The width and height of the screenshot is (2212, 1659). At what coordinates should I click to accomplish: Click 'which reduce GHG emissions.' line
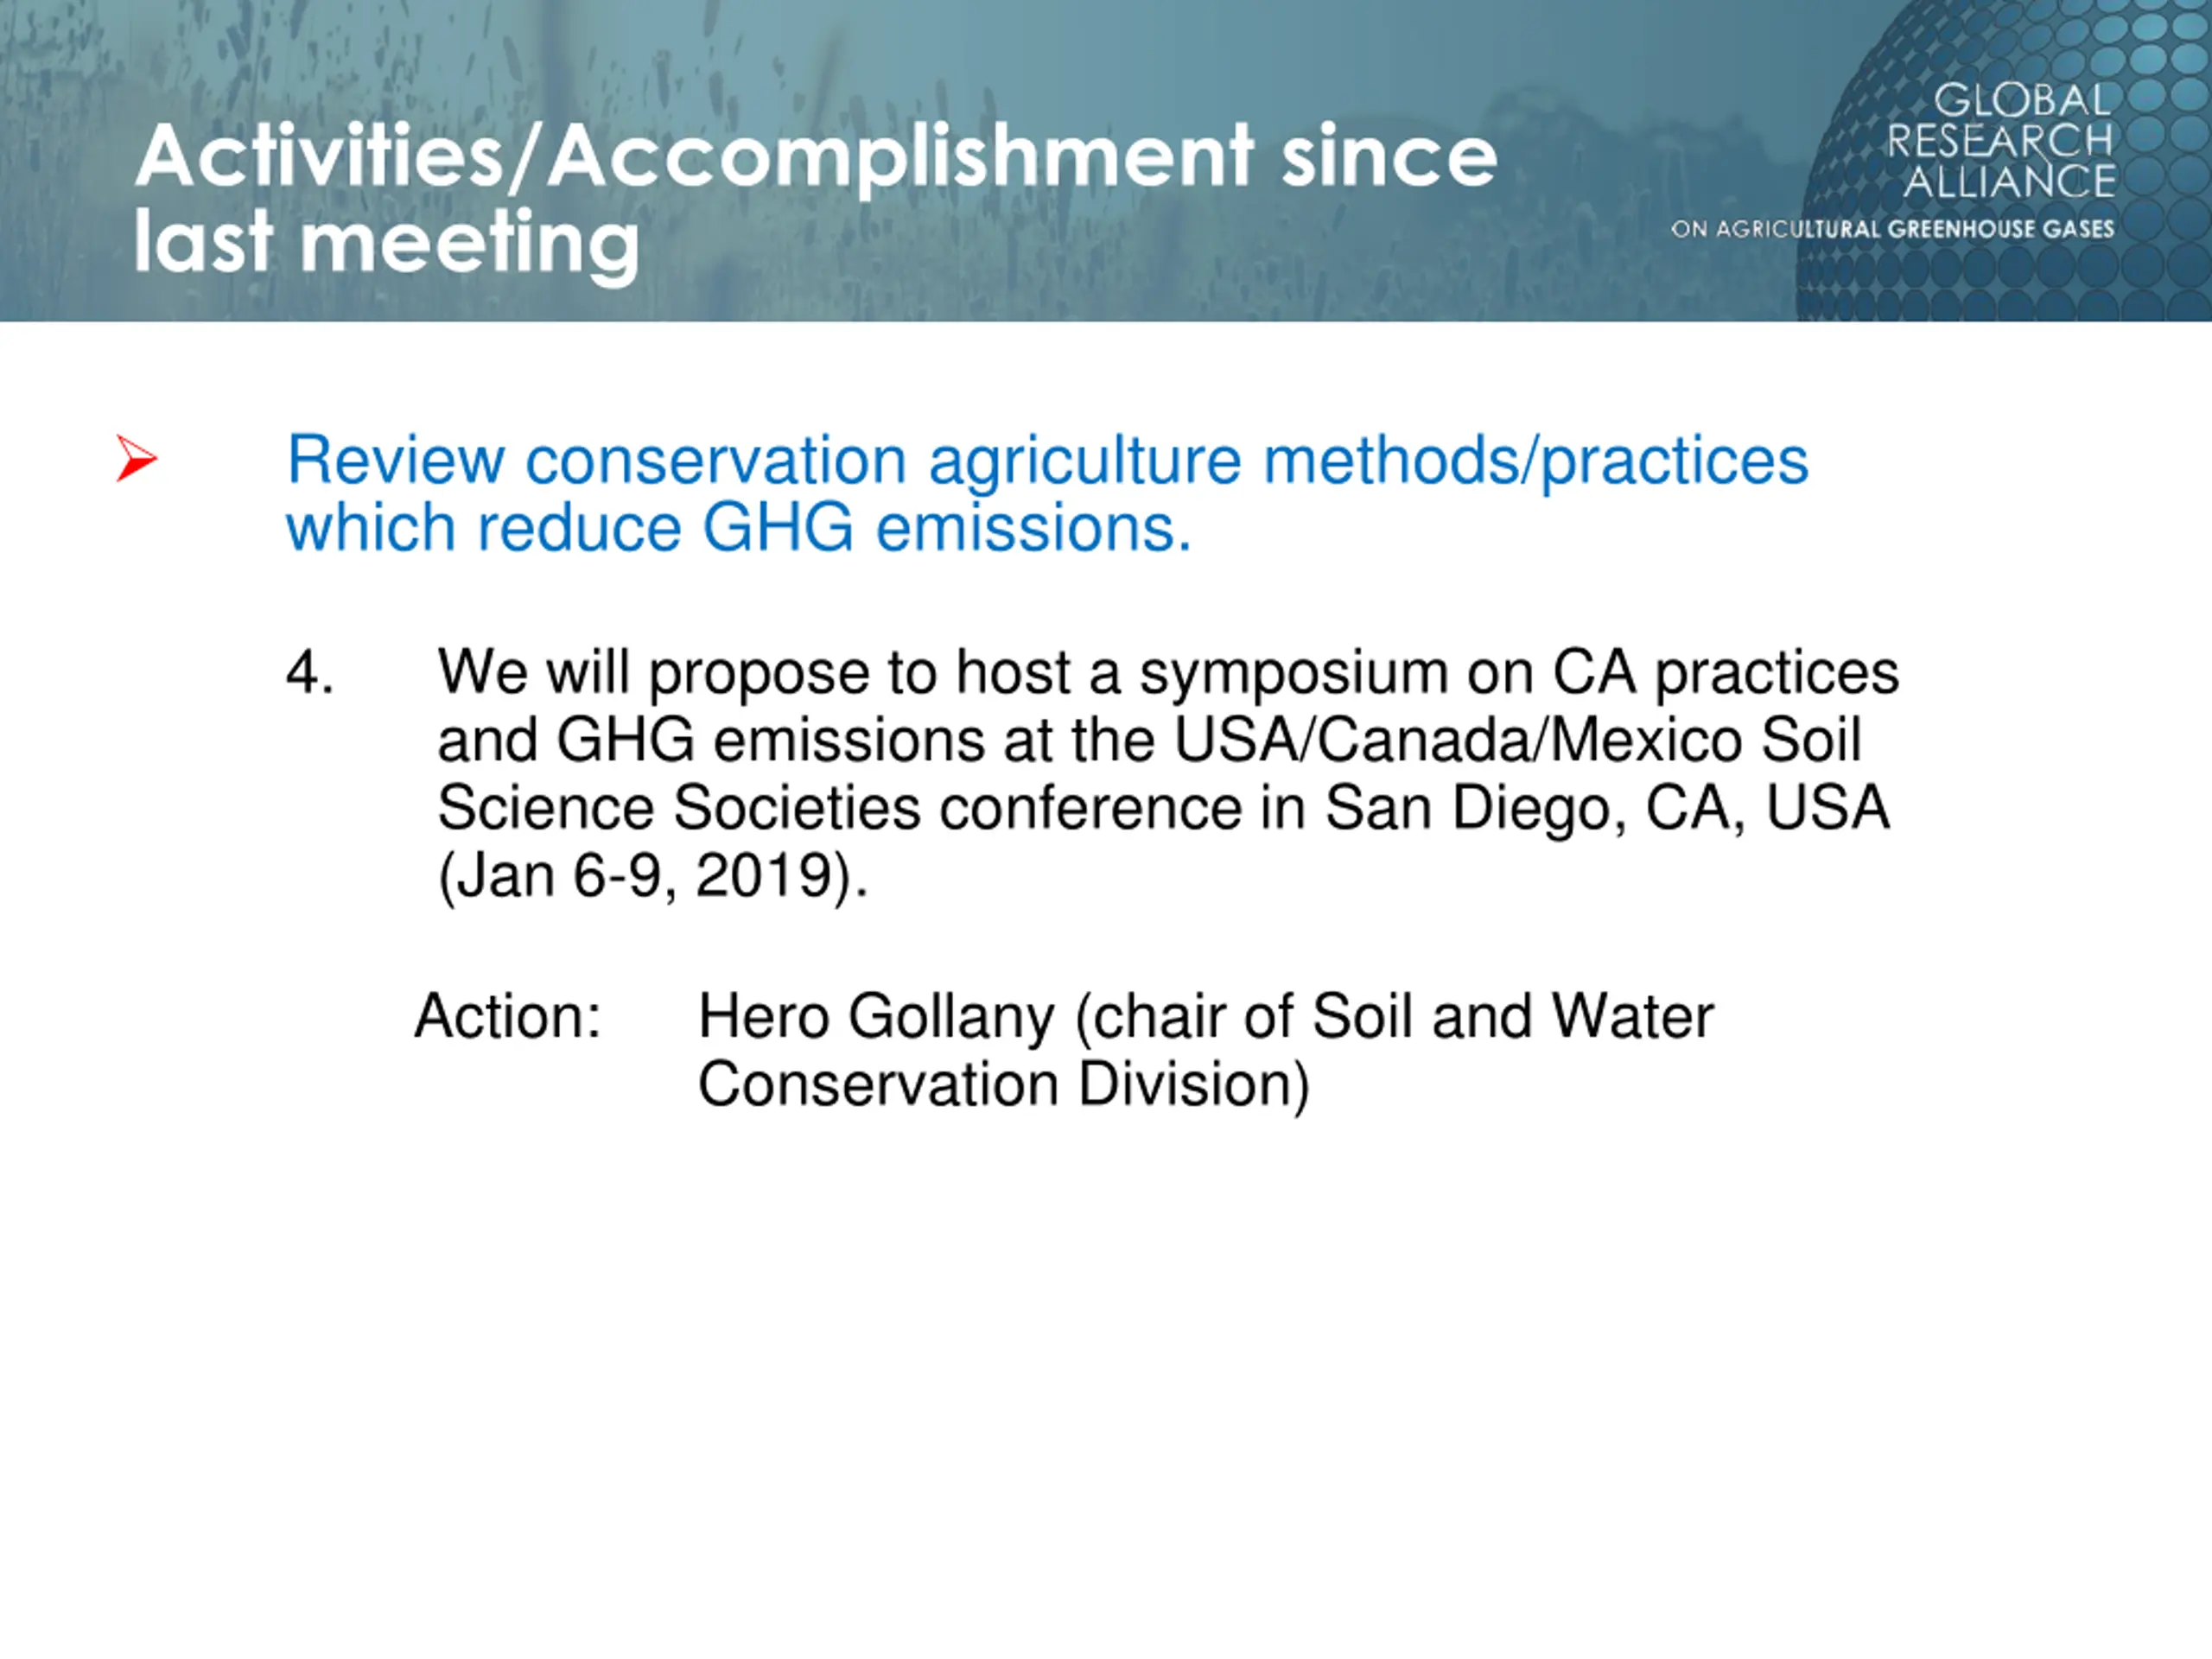pos(739,528)
